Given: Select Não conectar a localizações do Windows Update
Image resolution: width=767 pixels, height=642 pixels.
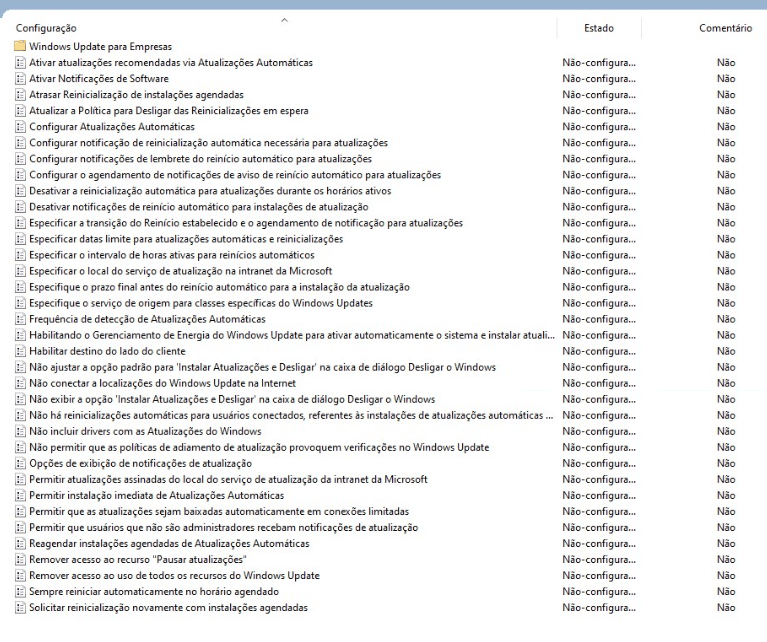Looking at the screenshot, I should tap(162, 383).
